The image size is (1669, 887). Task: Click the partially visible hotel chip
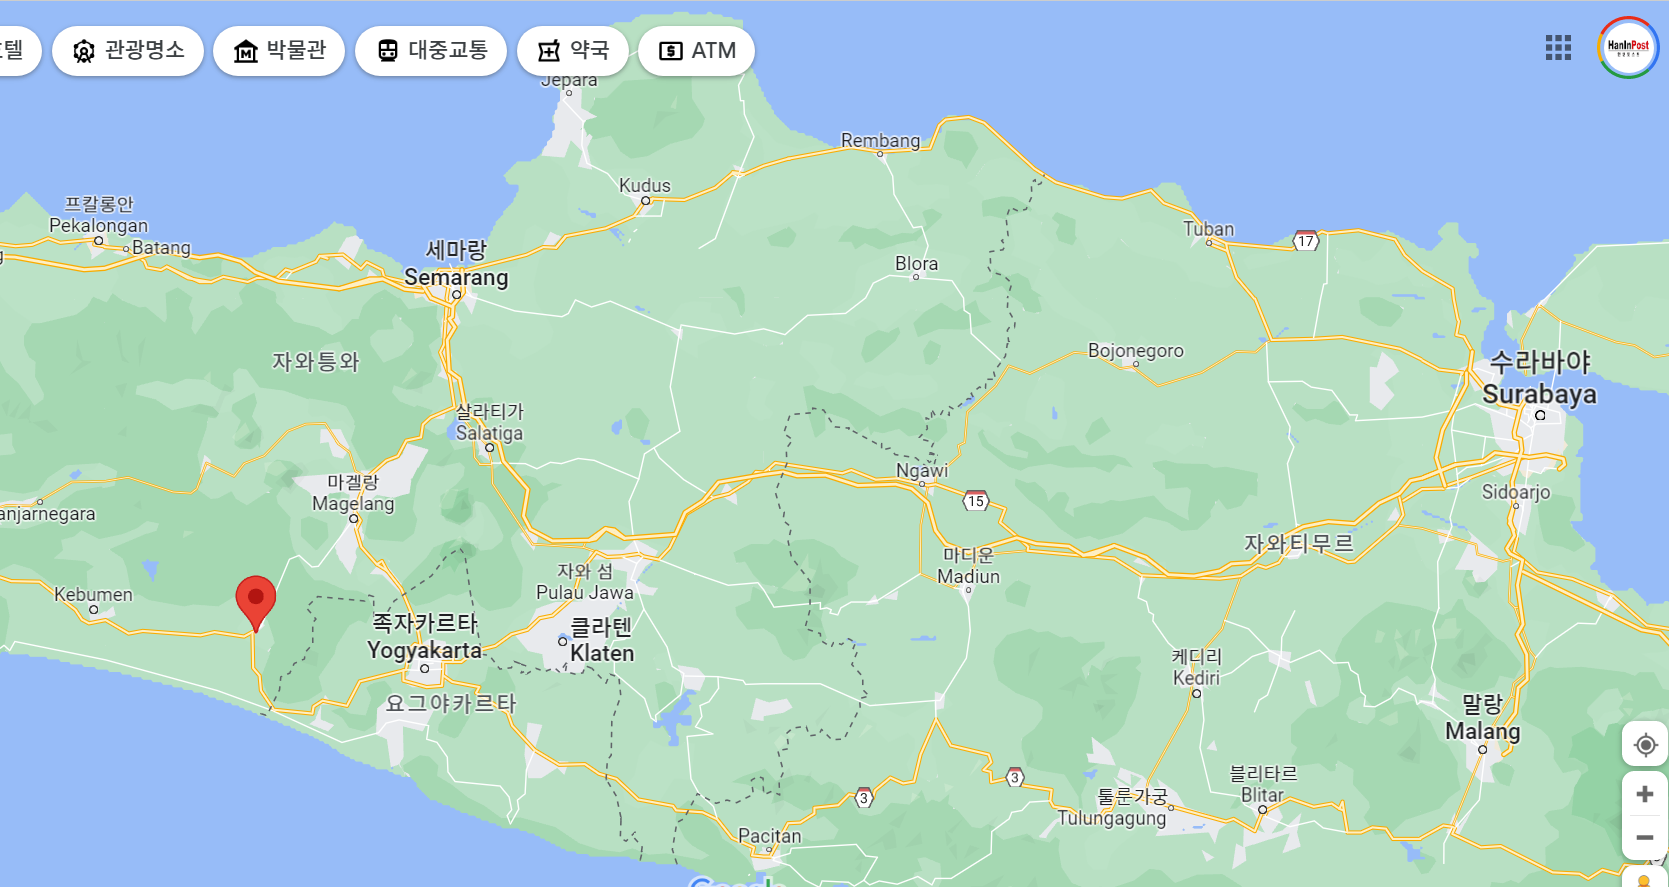(14, 51)
